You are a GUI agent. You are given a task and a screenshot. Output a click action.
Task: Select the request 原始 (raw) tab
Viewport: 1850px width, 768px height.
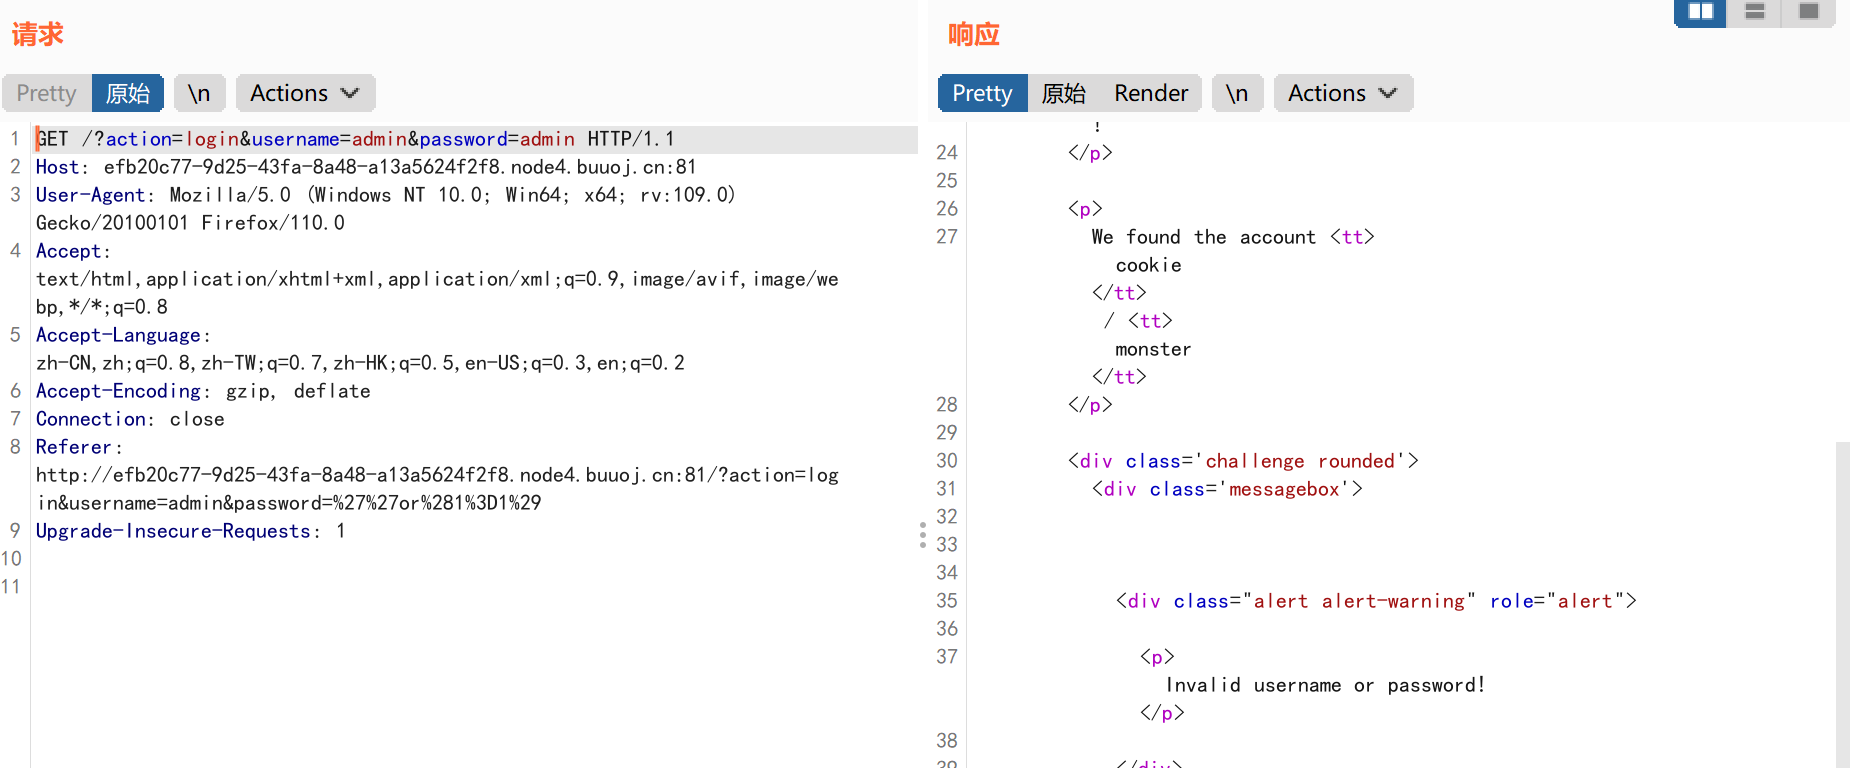tap(128, 93)
